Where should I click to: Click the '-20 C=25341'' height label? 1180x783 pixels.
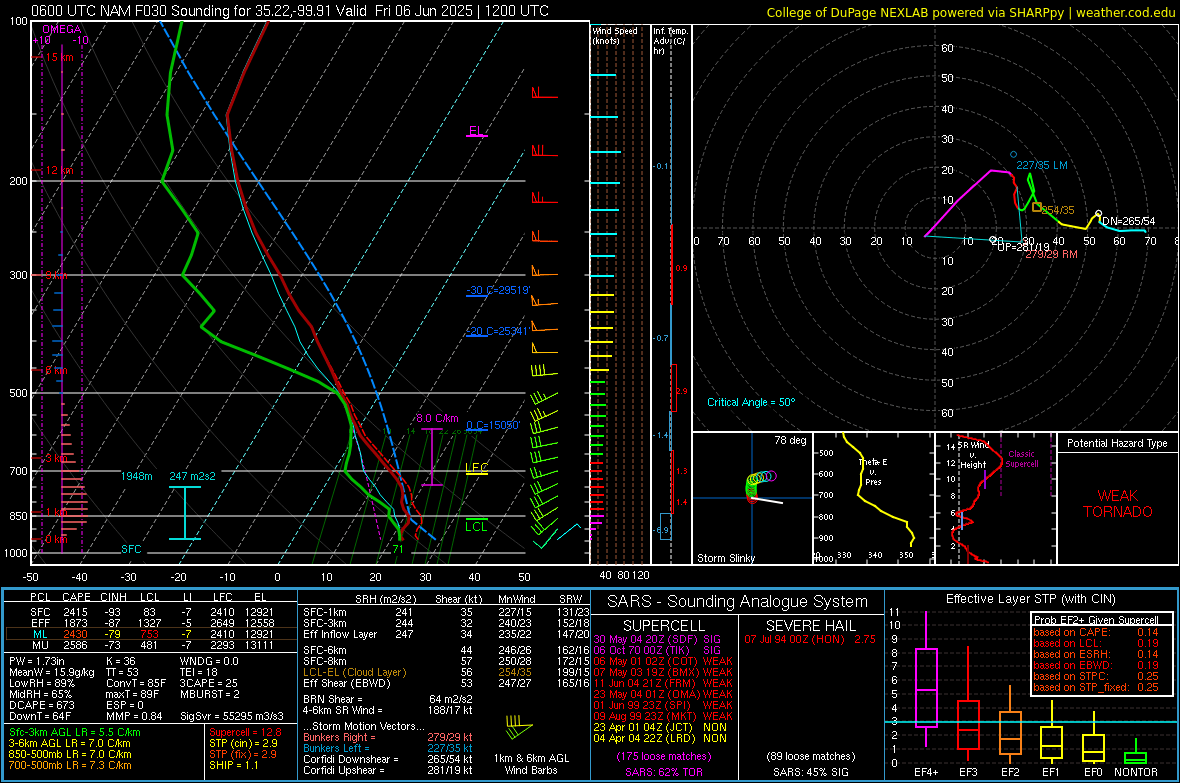click(497, 331)
